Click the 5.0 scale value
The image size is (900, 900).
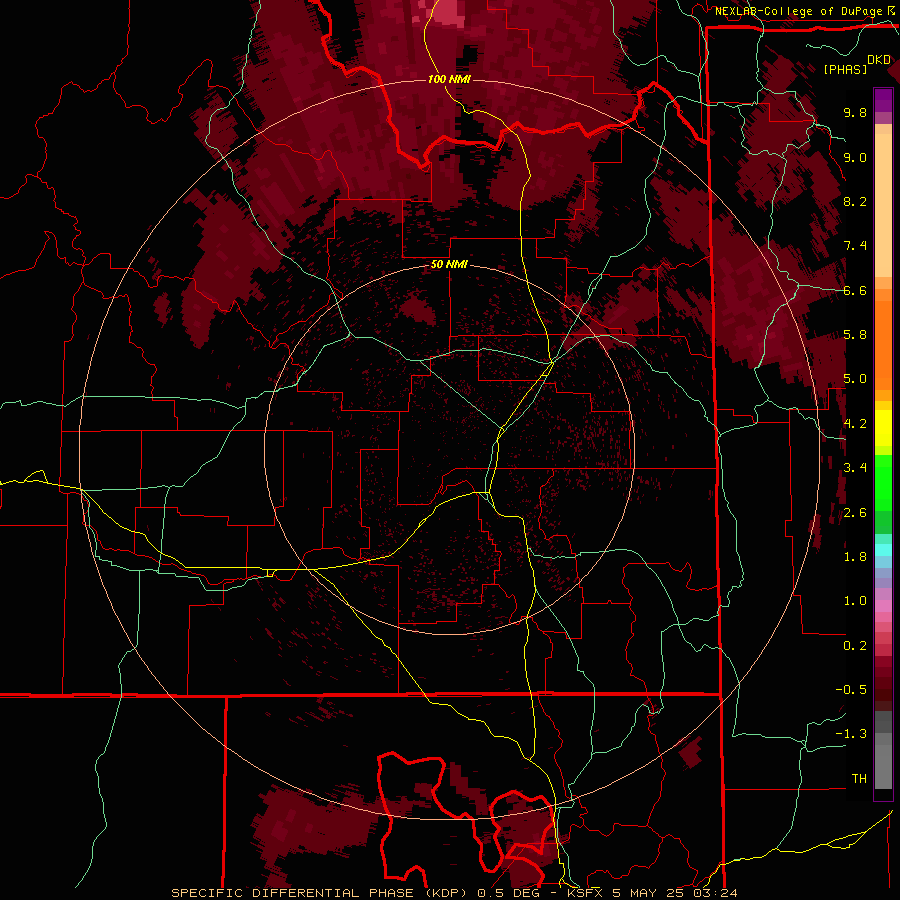[x=855, y=379]
